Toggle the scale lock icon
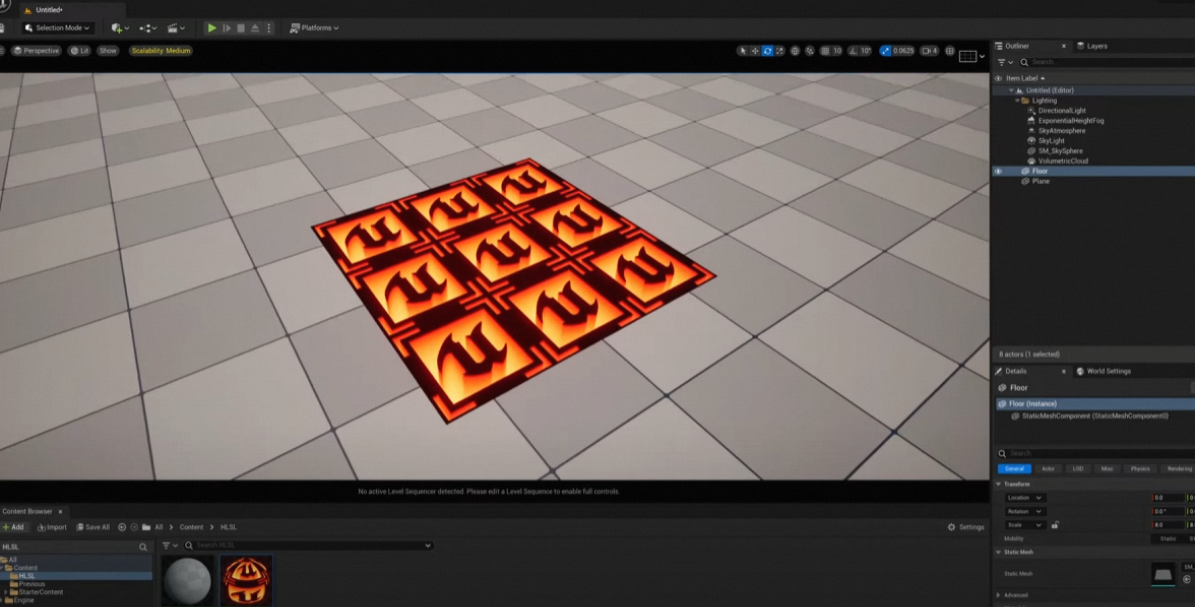This screenshot has height=607, width=1195. (x=1055, y=525)
